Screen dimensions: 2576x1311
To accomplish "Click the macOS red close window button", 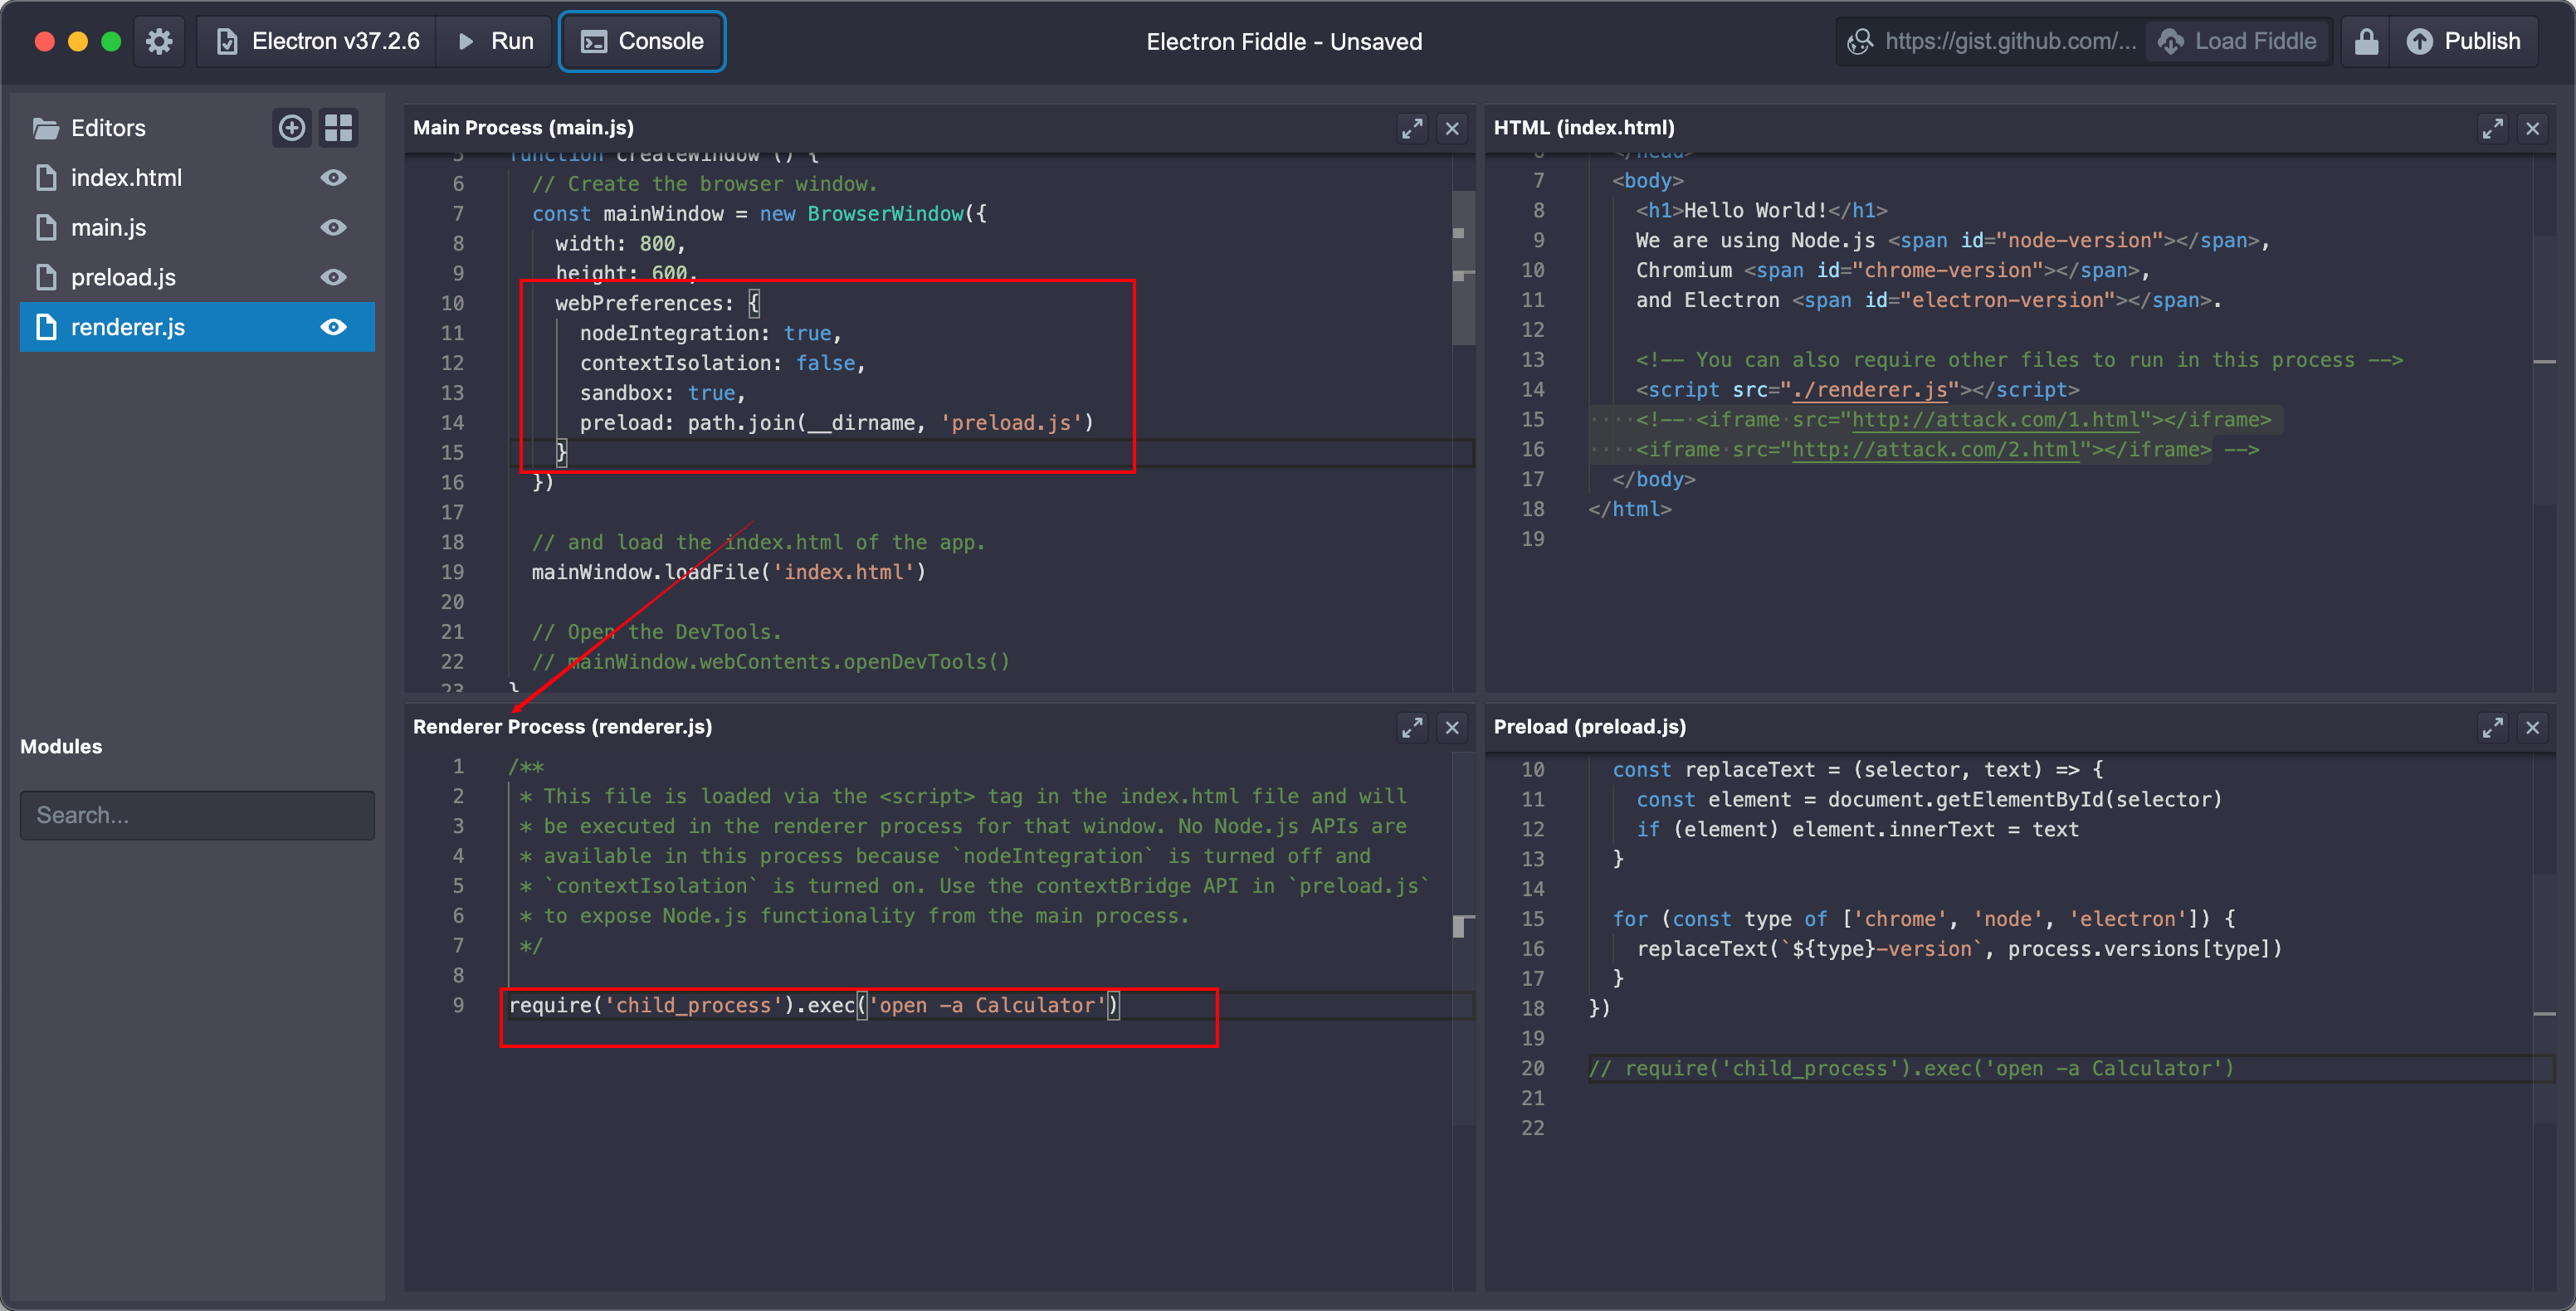I will coord(44,41).
